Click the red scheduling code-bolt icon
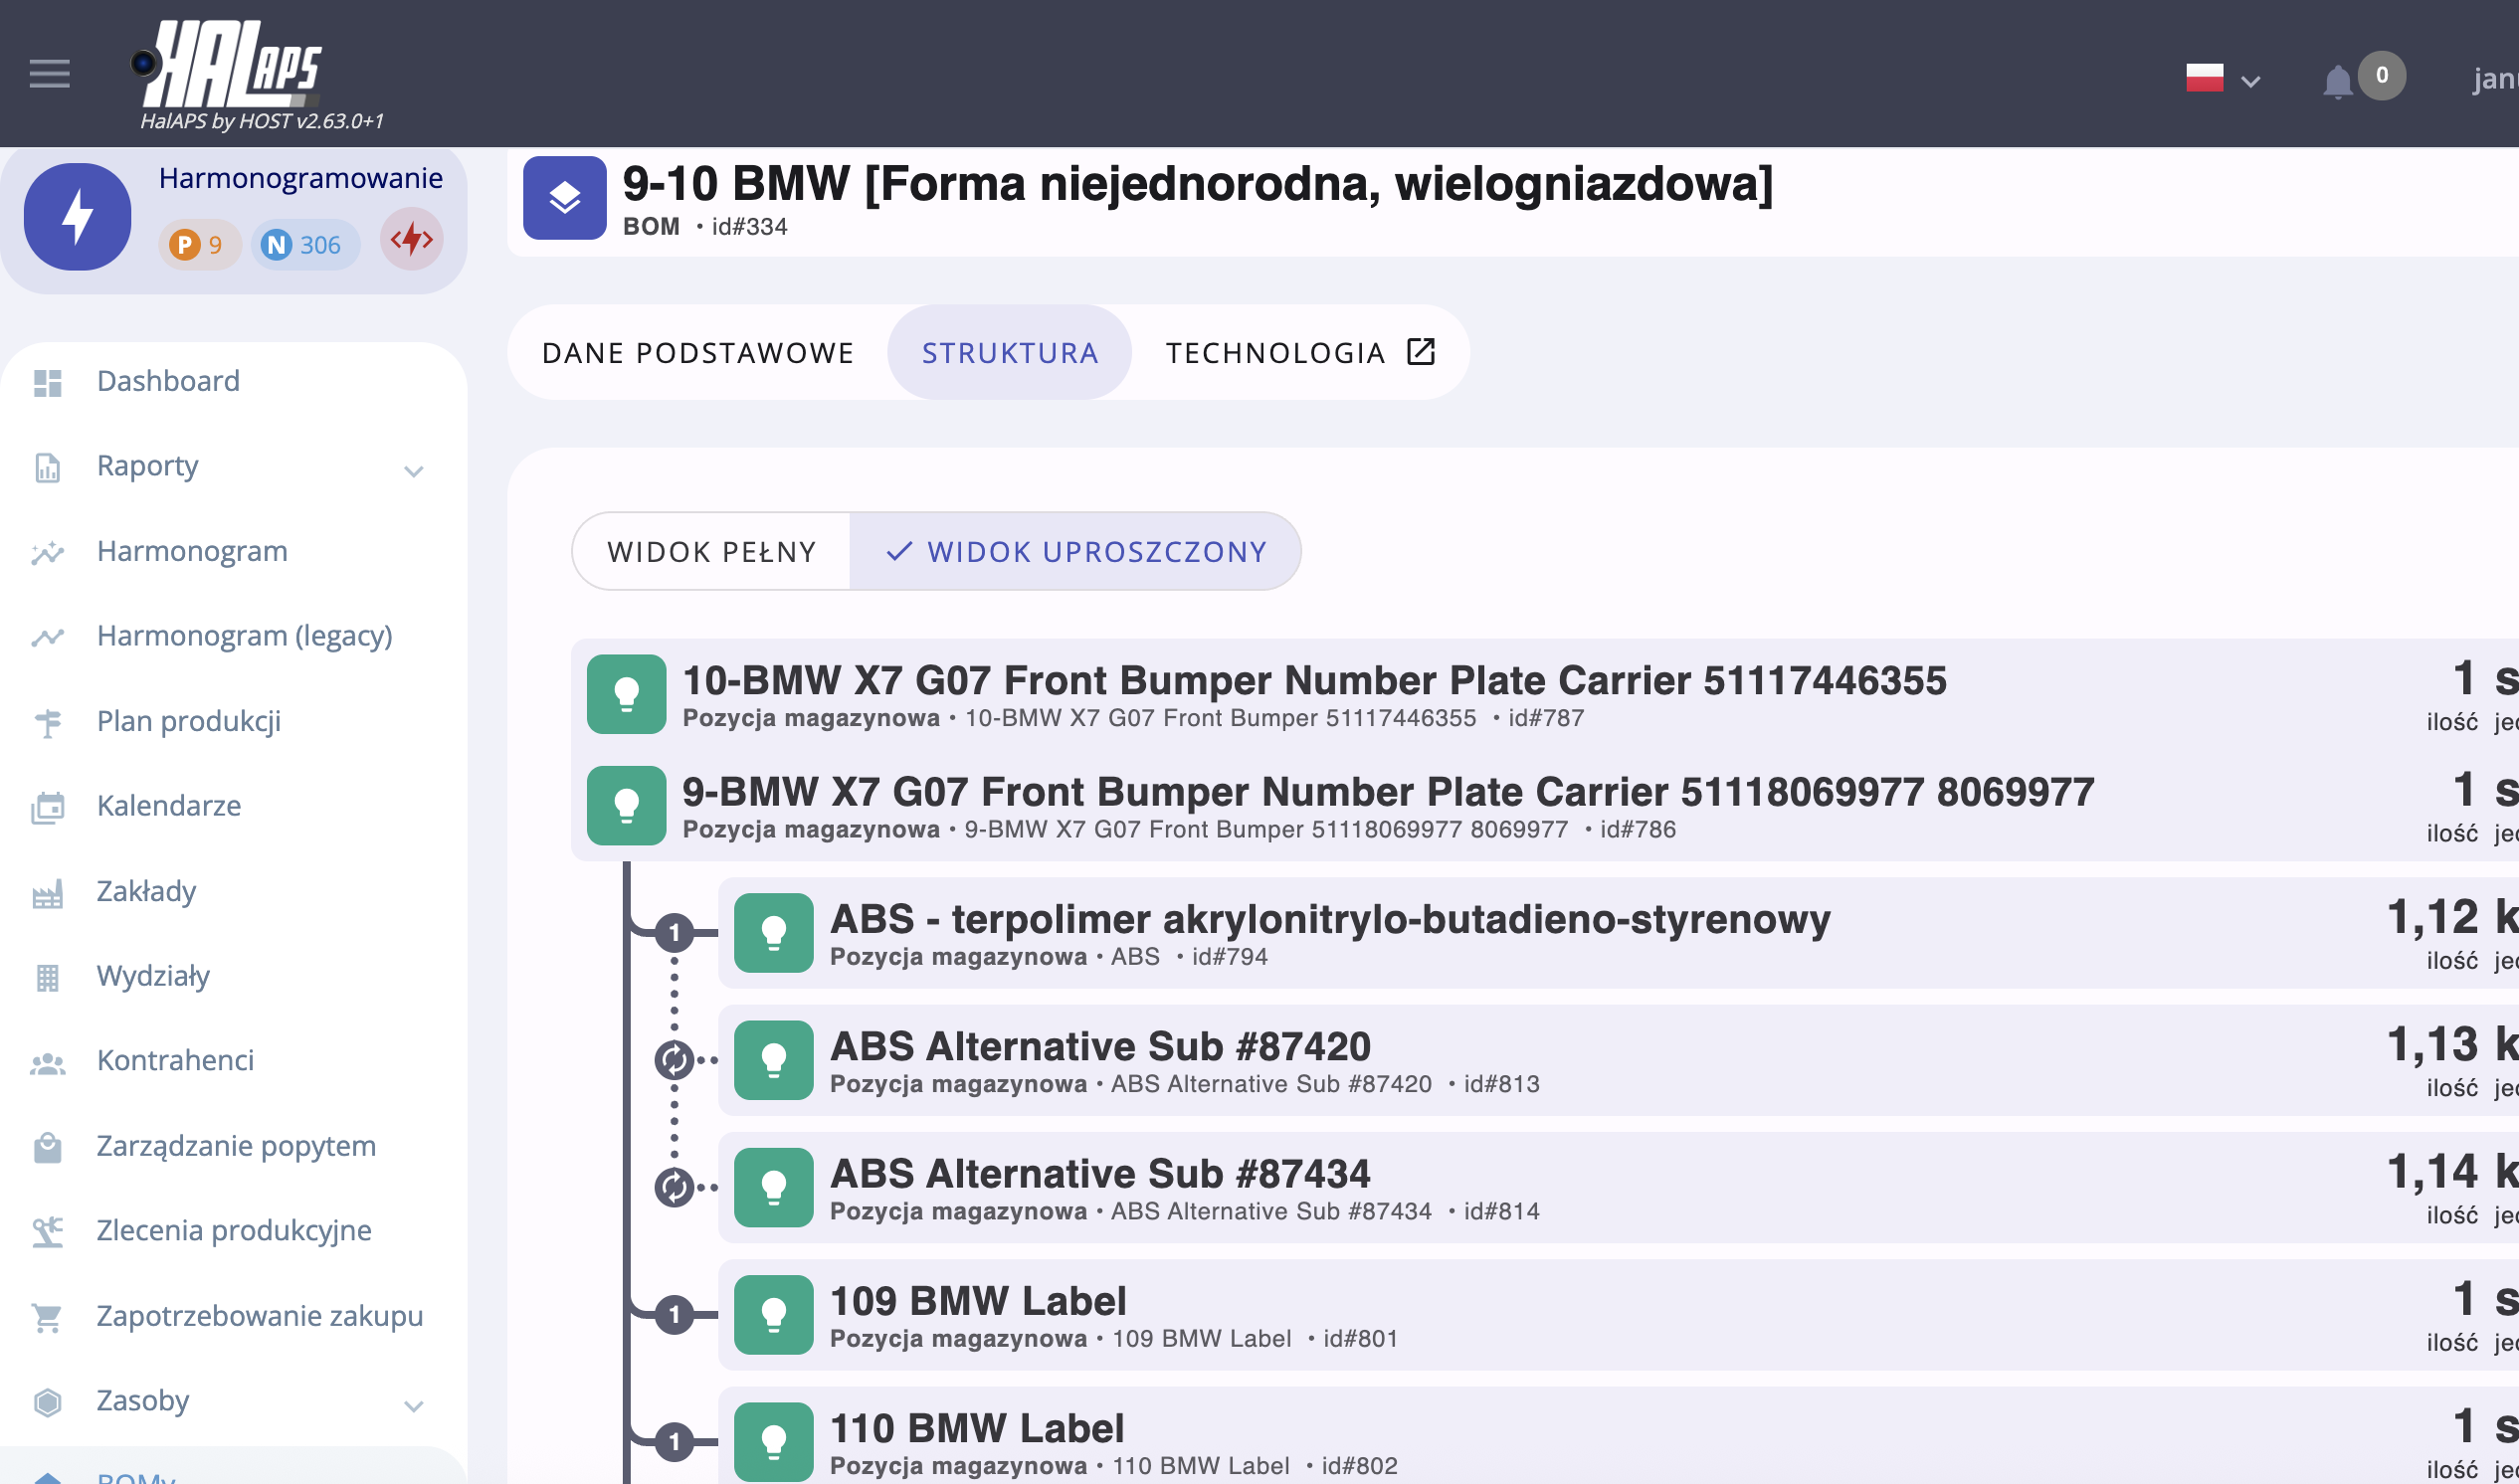Viewport: 2519px width, 1484px height. (x=411, y=240)
